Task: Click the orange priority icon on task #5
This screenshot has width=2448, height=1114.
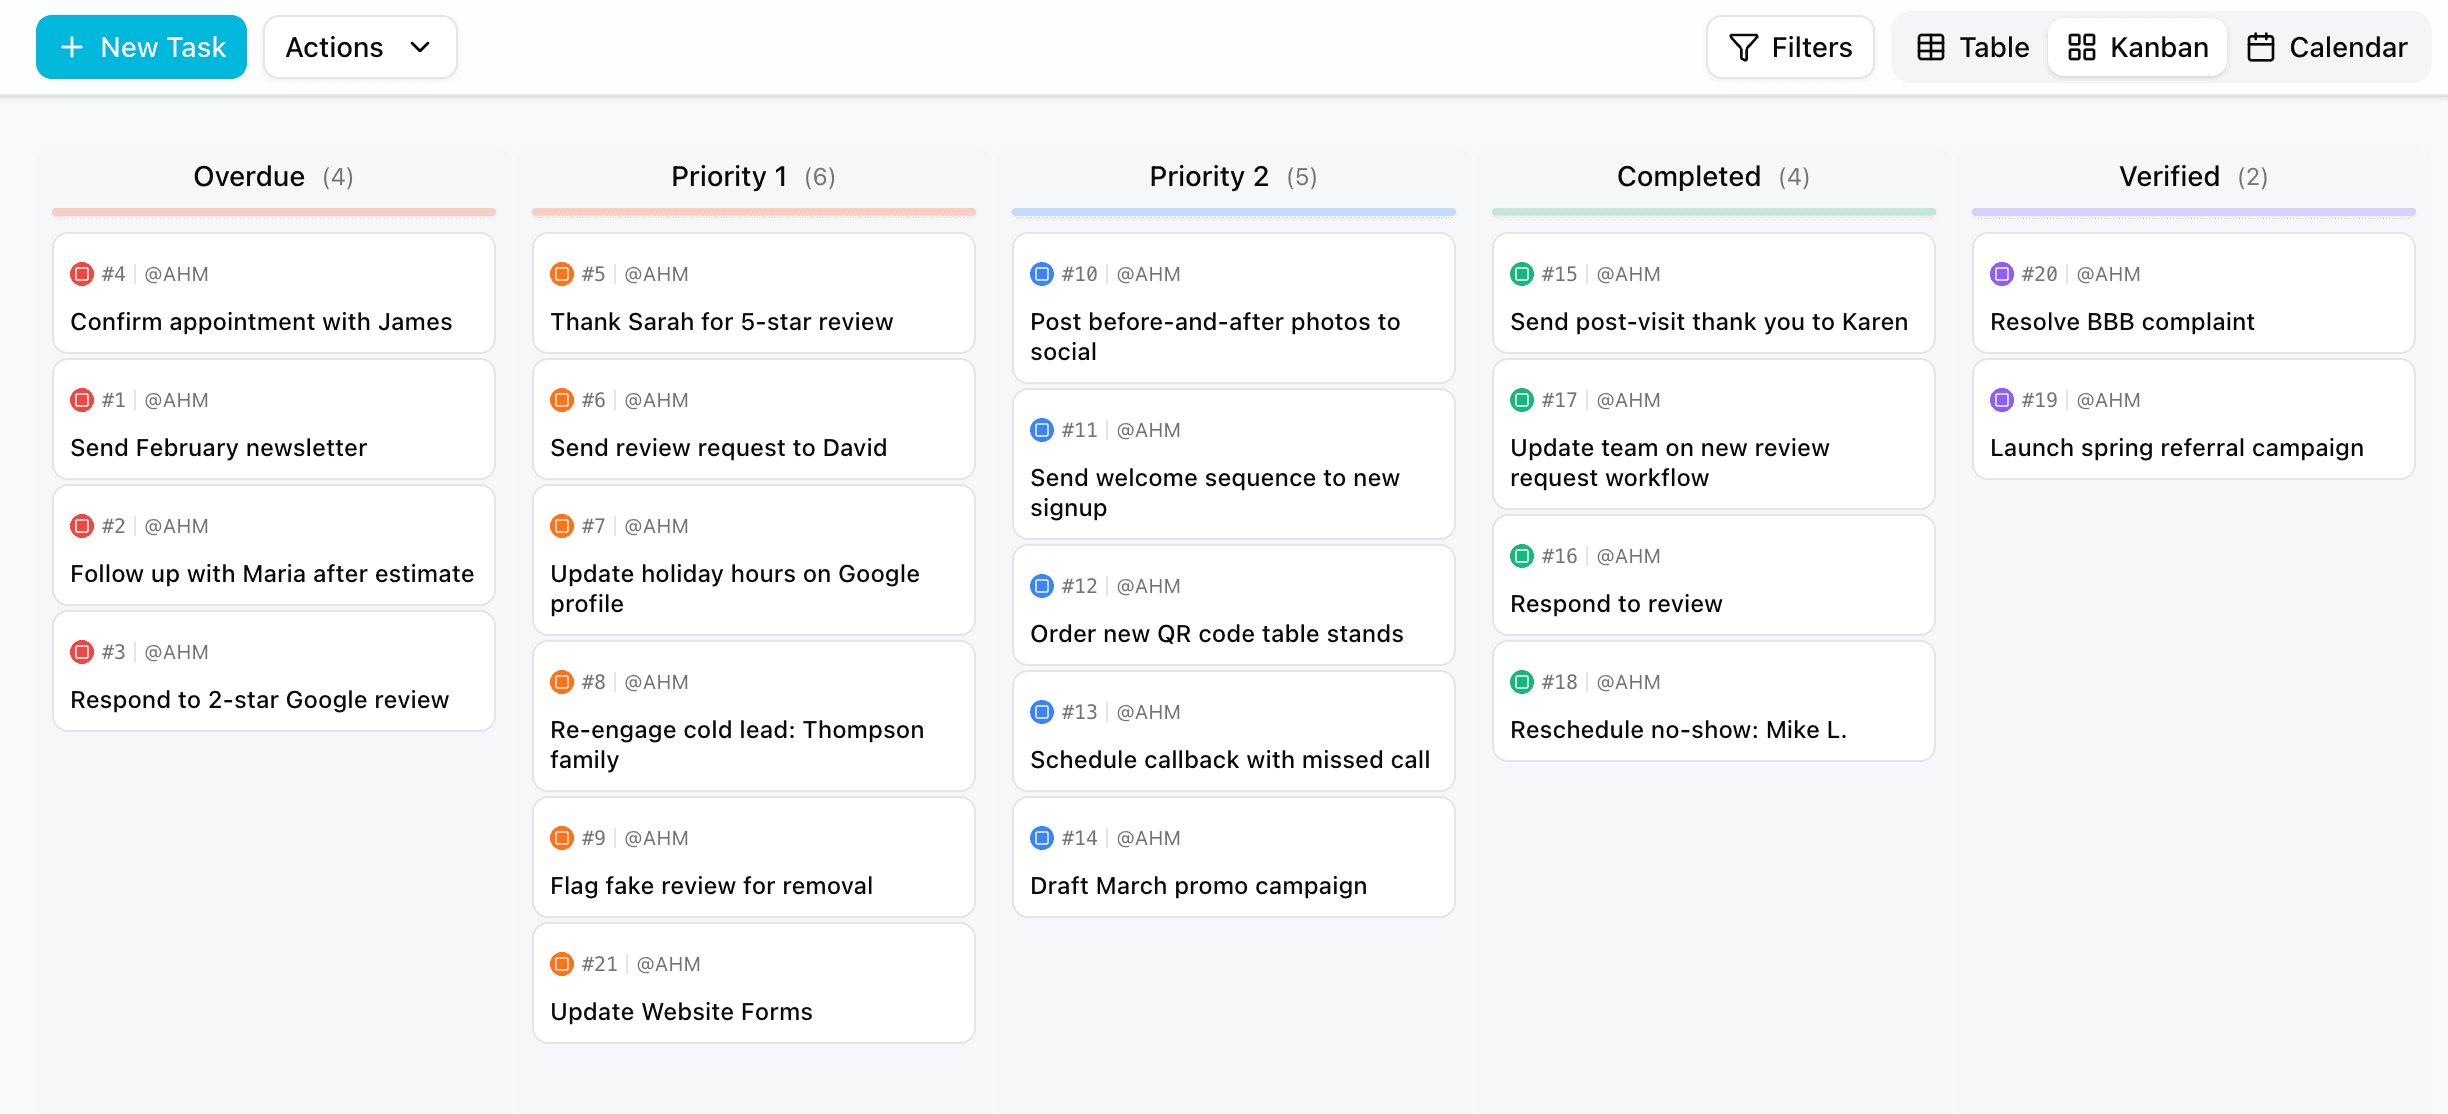Action: coord(562,273)
